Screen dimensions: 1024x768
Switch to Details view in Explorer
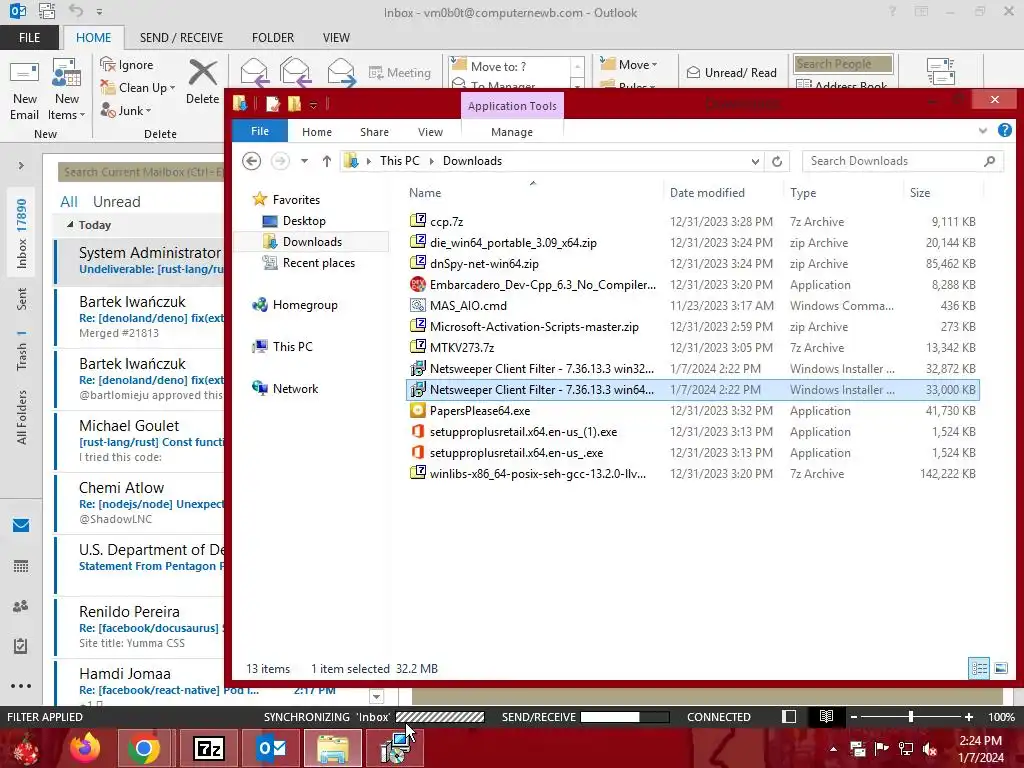coord(979,668)
